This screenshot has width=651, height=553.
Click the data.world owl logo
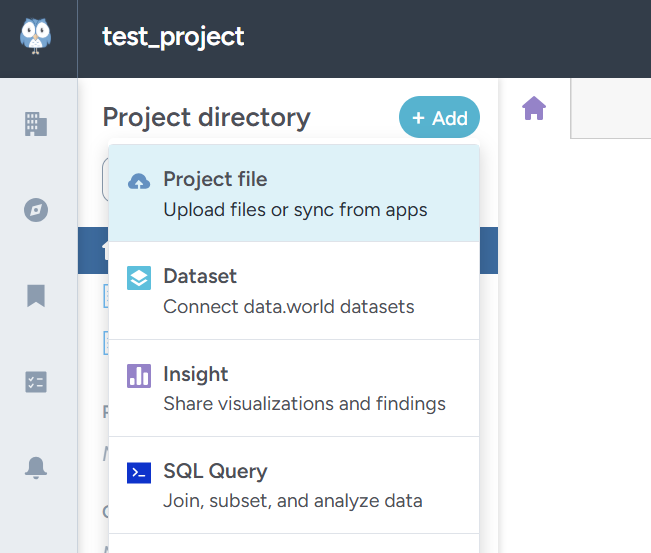pyautogui.click(x=37, y=37)
